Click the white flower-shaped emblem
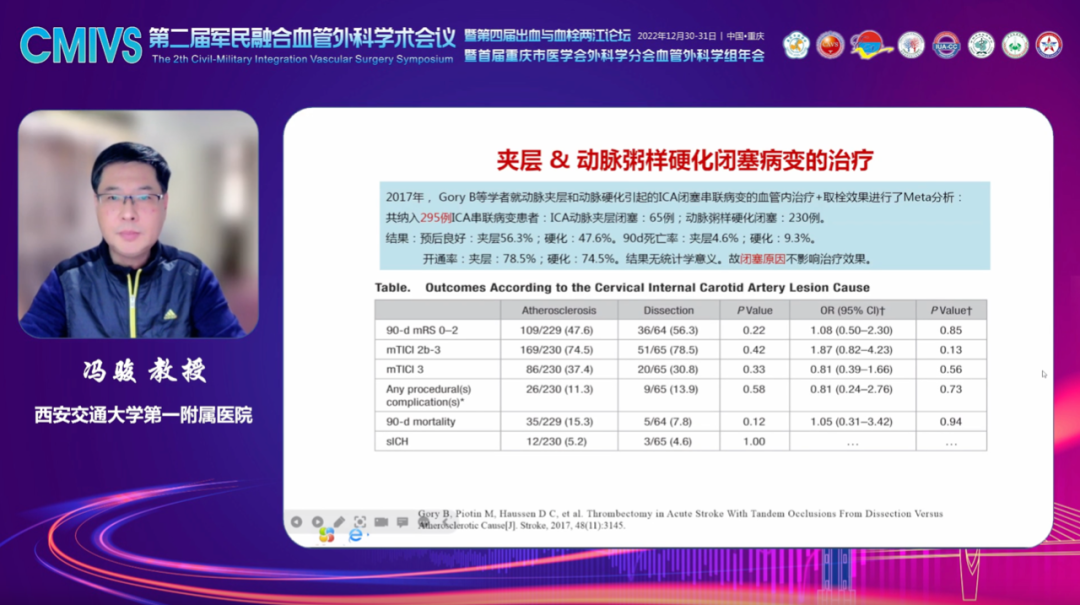The width and height of the screenshot is (1080, 605). tap(796, 45)
